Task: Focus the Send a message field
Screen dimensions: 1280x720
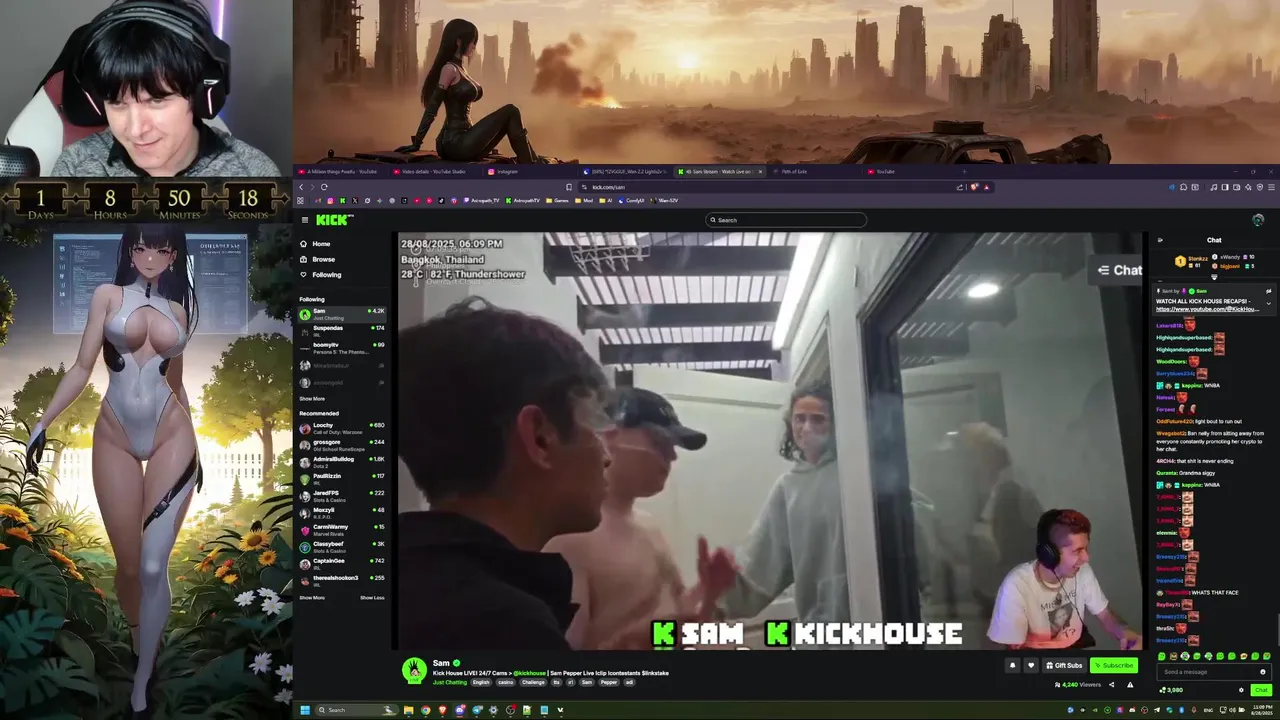Action: coord(1214,672)
